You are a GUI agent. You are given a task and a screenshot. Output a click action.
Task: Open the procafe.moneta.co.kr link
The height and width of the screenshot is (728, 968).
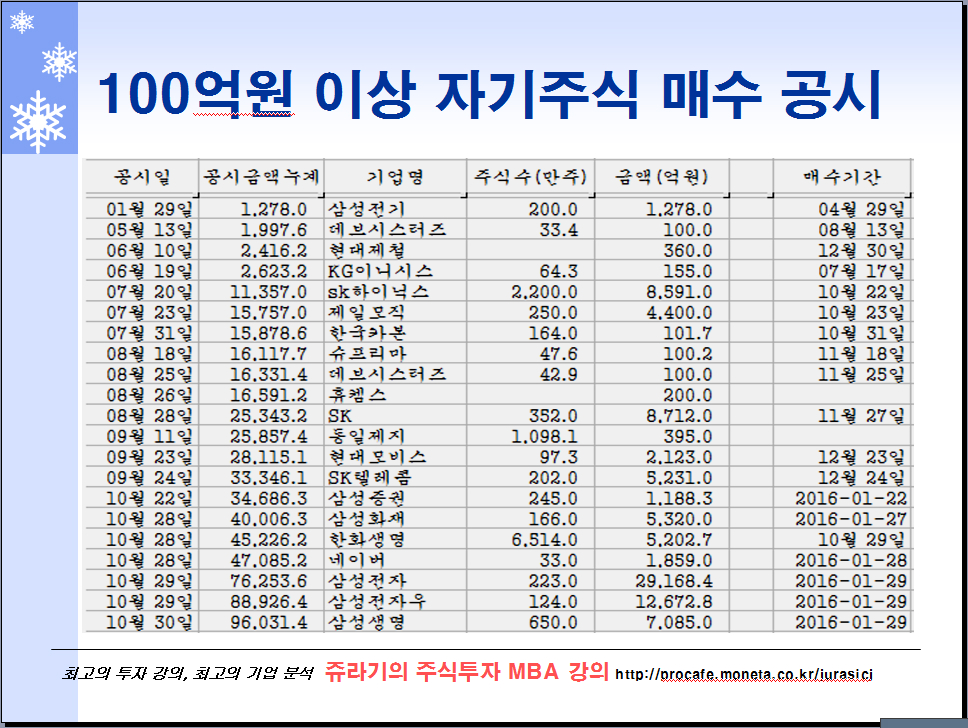[744, 674]
